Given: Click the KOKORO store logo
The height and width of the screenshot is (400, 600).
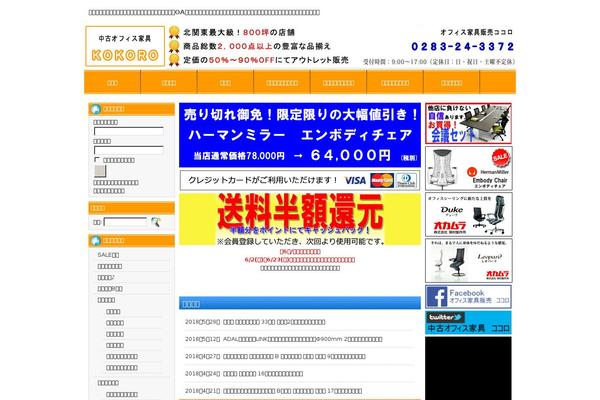Looking at the screenshot, I should tap(125, 46).
